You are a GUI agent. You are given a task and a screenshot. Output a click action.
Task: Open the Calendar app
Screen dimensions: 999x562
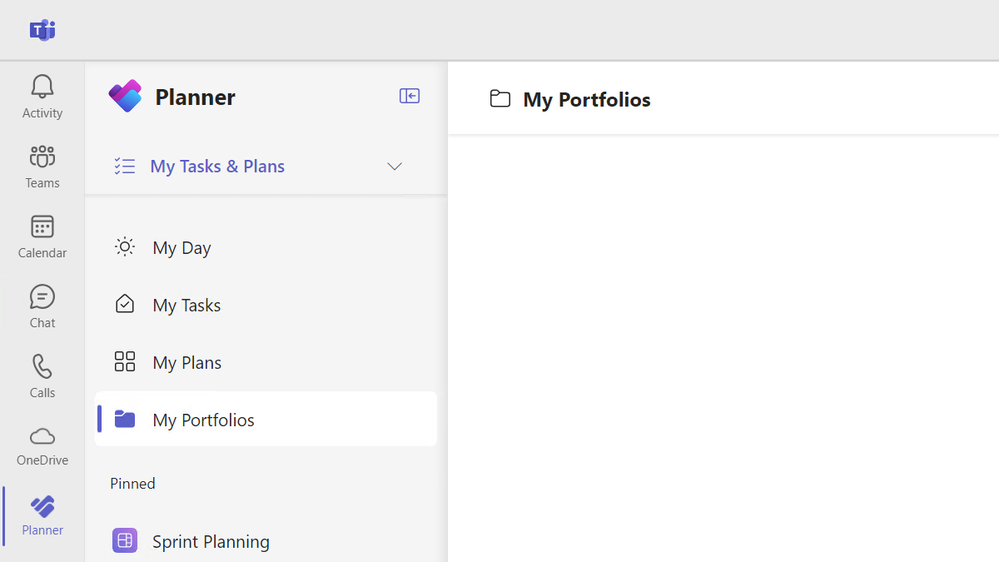42,236
